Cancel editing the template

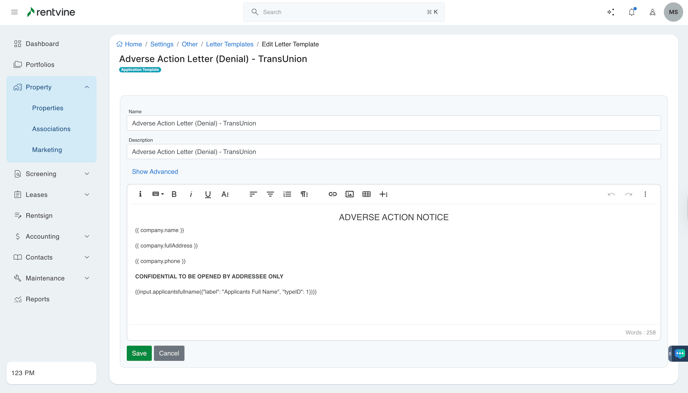[169, 354]
